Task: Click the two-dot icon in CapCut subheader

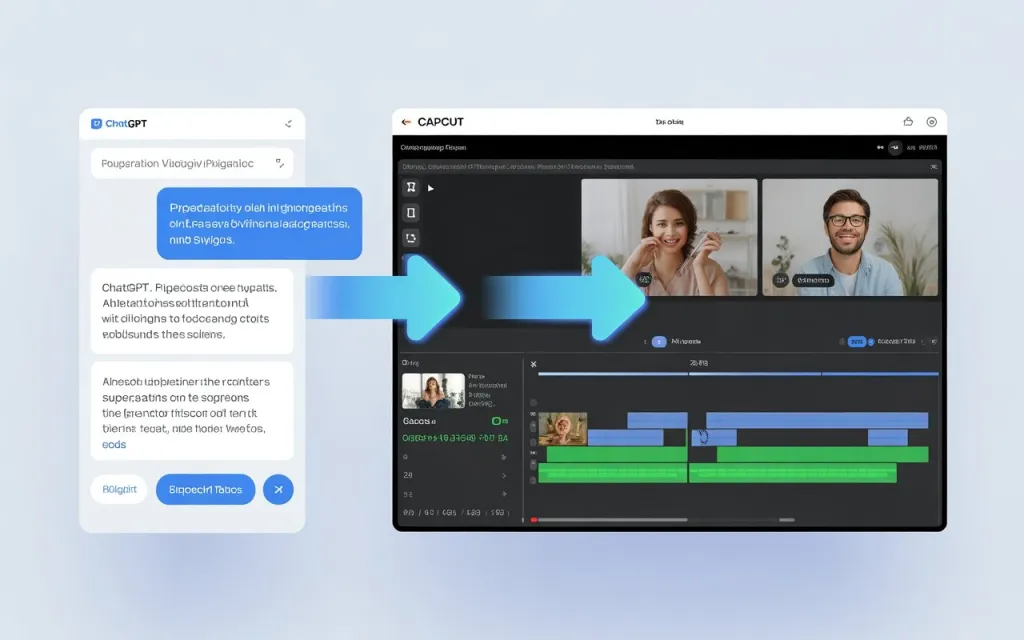Action: (x=880, y=148)
